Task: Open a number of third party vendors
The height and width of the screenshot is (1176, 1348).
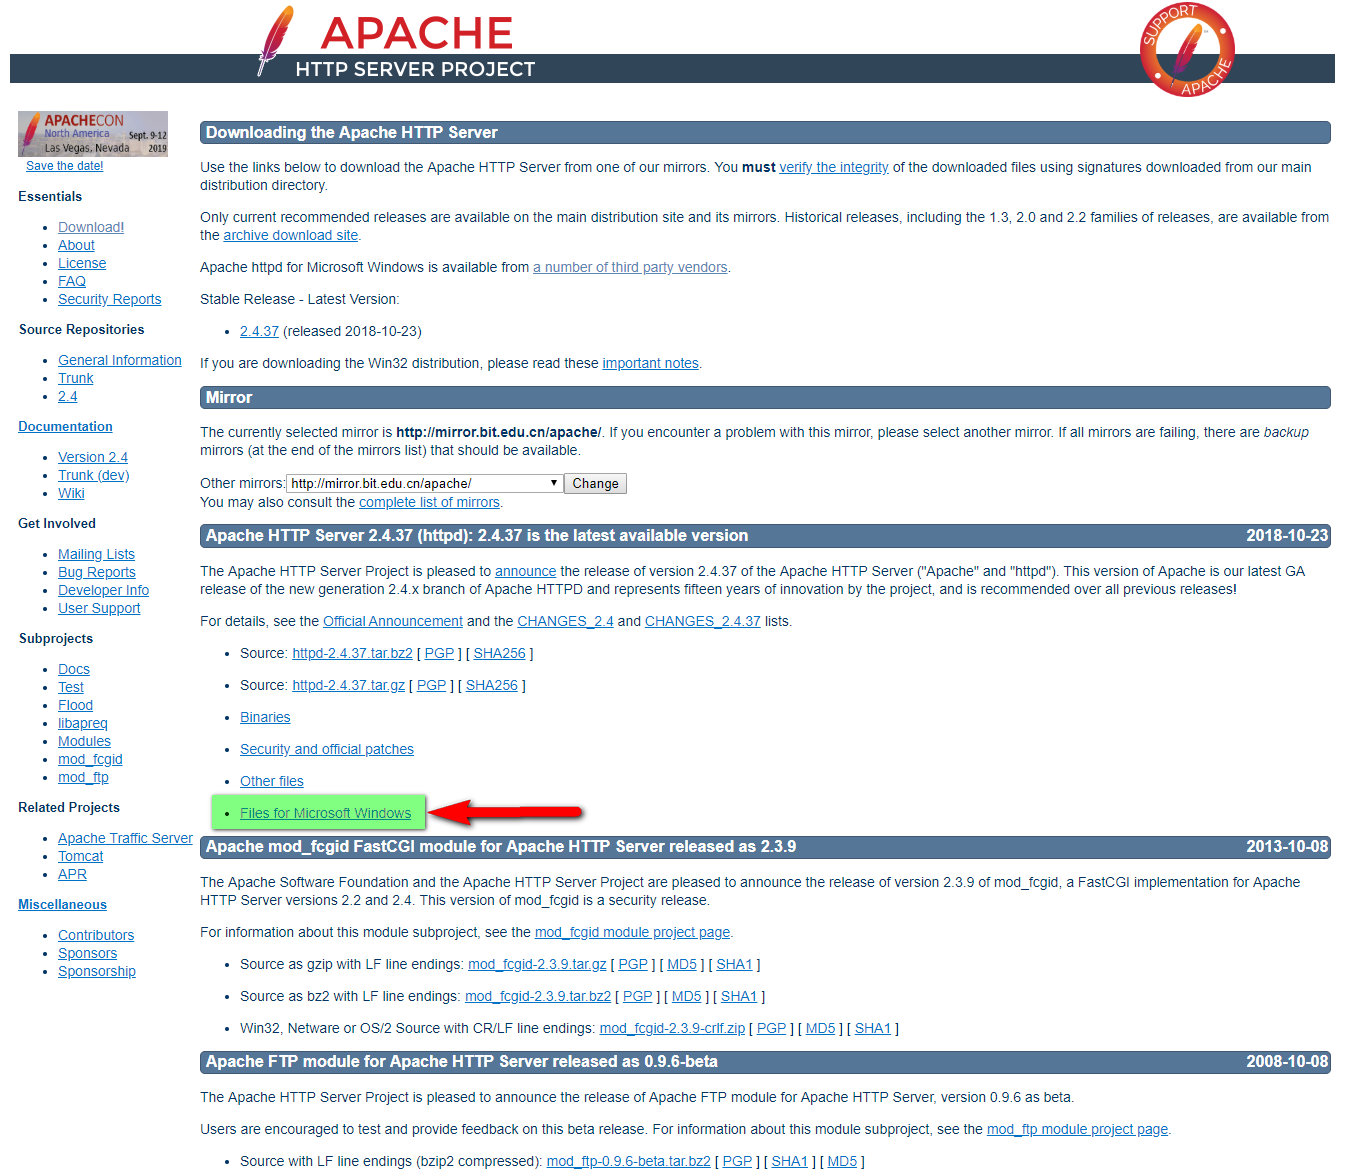Action: pos(630,267)
